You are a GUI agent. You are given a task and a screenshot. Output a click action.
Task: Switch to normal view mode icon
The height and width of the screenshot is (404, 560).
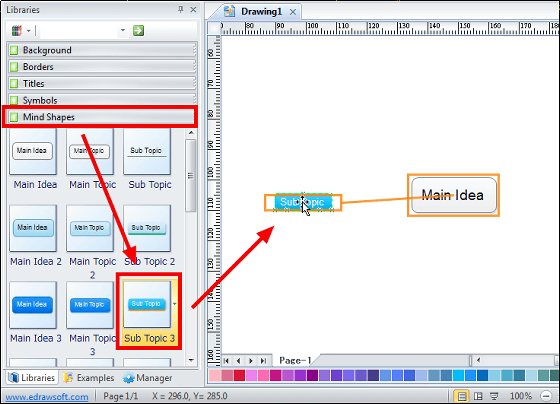(462, 396)
